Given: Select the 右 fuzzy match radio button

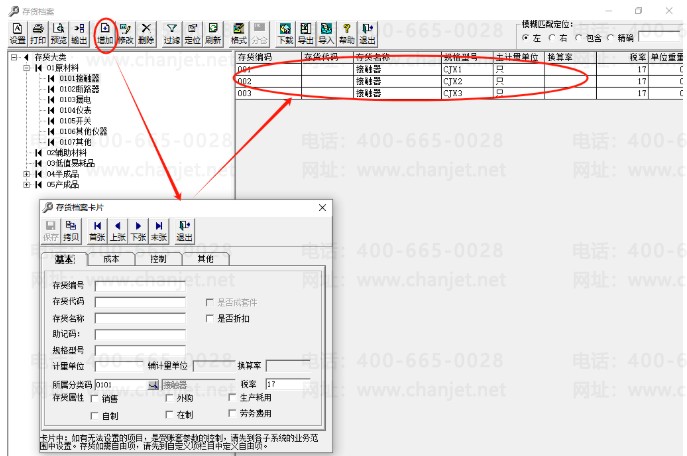Looking at the screenshot, I should point(552,38).
